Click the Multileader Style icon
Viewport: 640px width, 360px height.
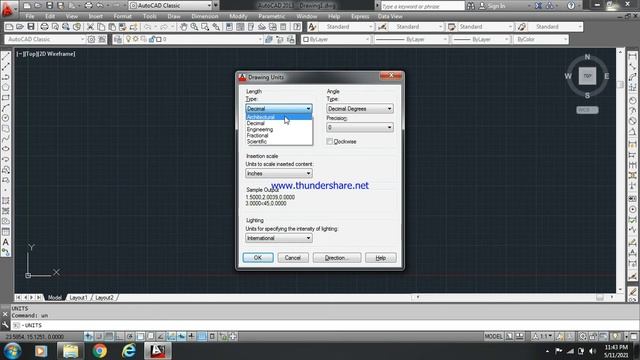point(522,27)
